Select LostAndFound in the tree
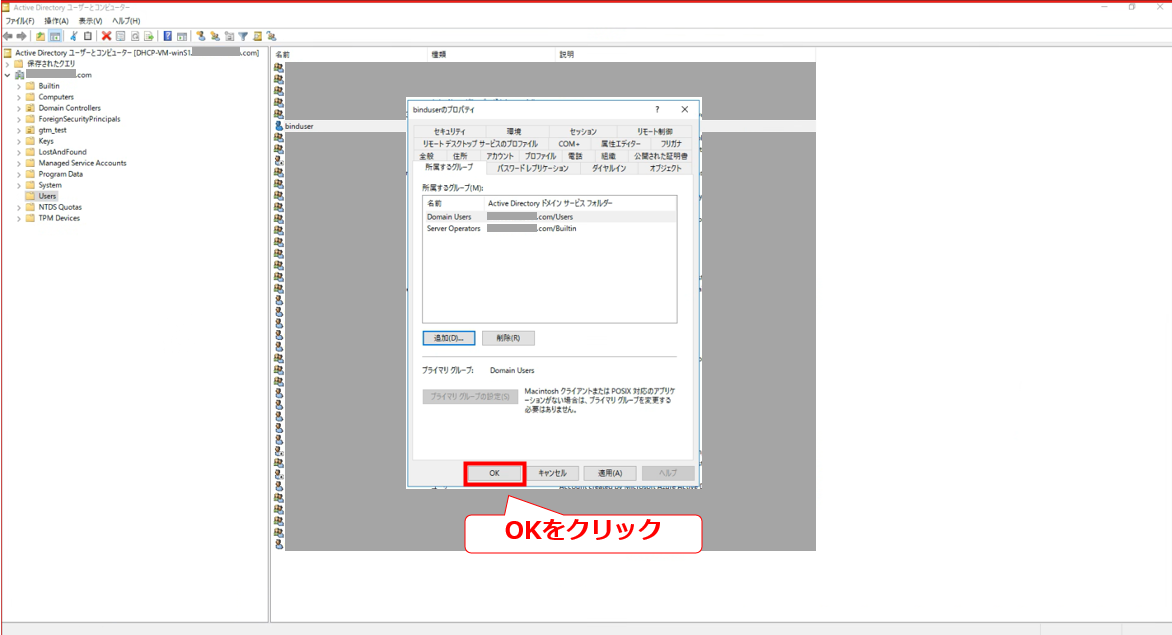This screenshot has height=635, width=1172. [62, 152]
